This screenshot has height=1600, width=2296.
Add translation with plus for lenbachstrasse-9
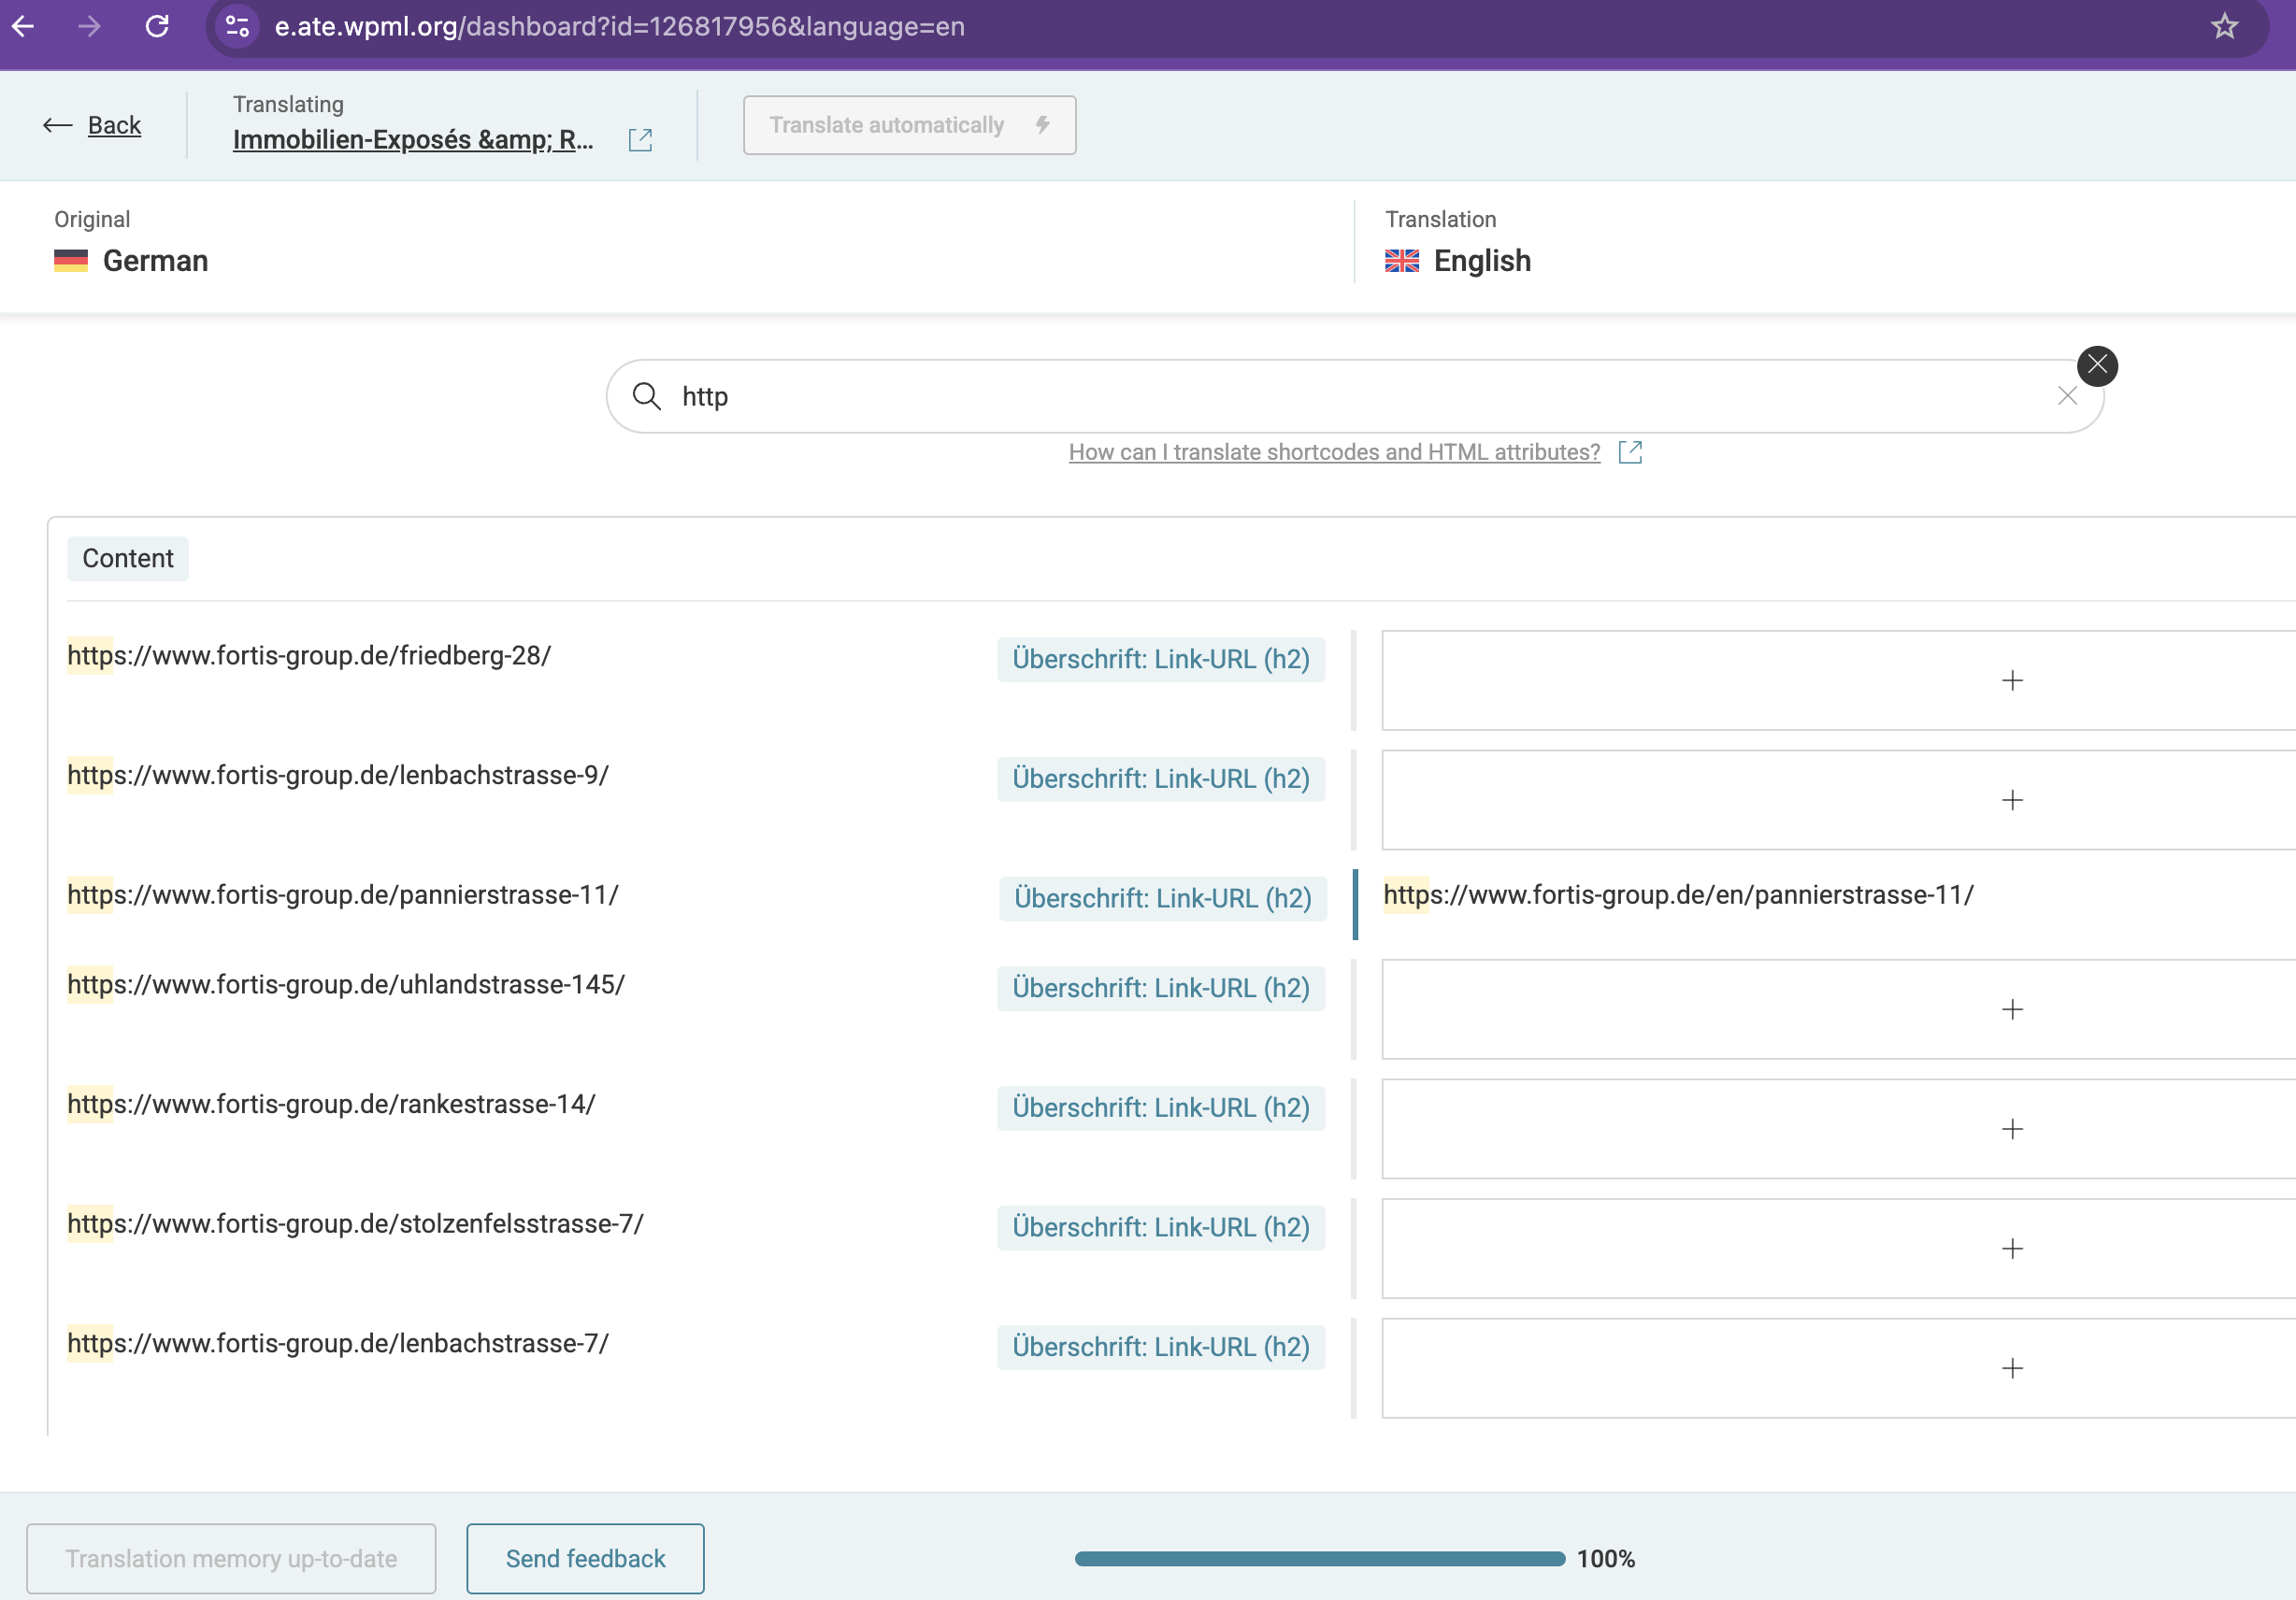point(2012,800)
